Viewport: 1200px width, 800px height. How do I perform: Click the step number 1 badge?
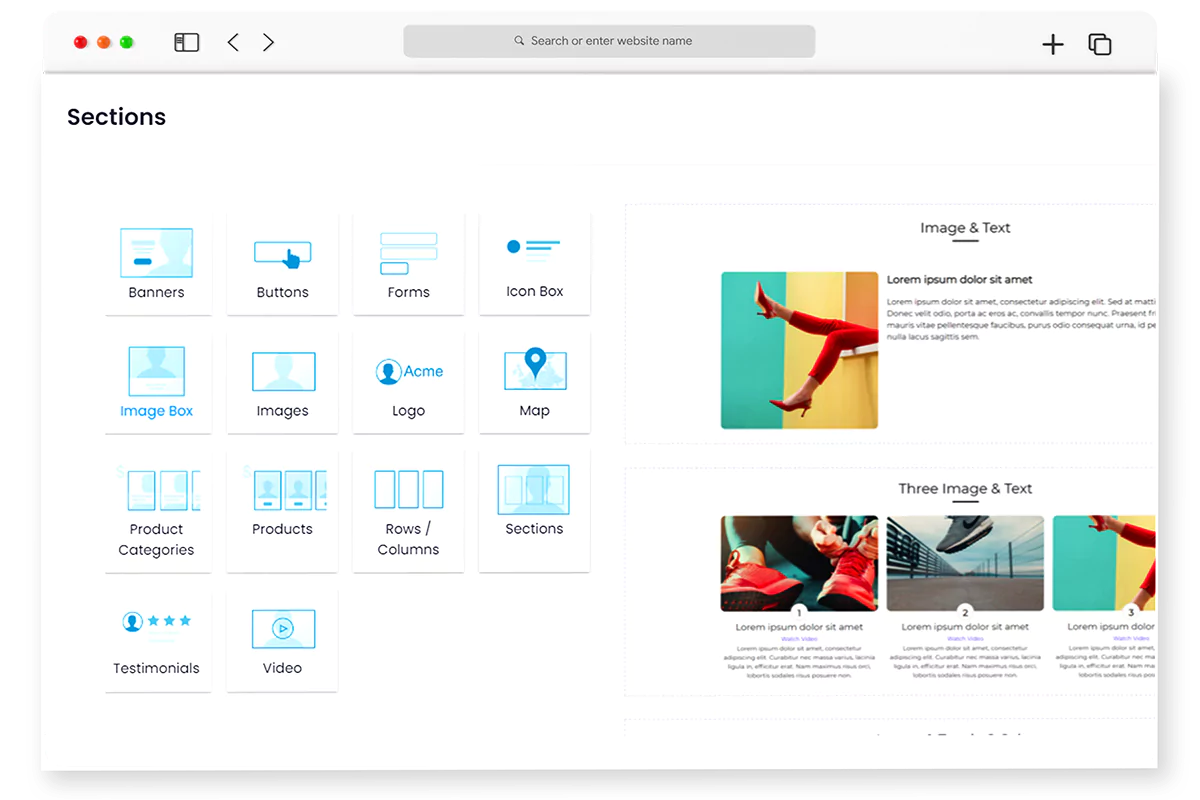point(799,612)
